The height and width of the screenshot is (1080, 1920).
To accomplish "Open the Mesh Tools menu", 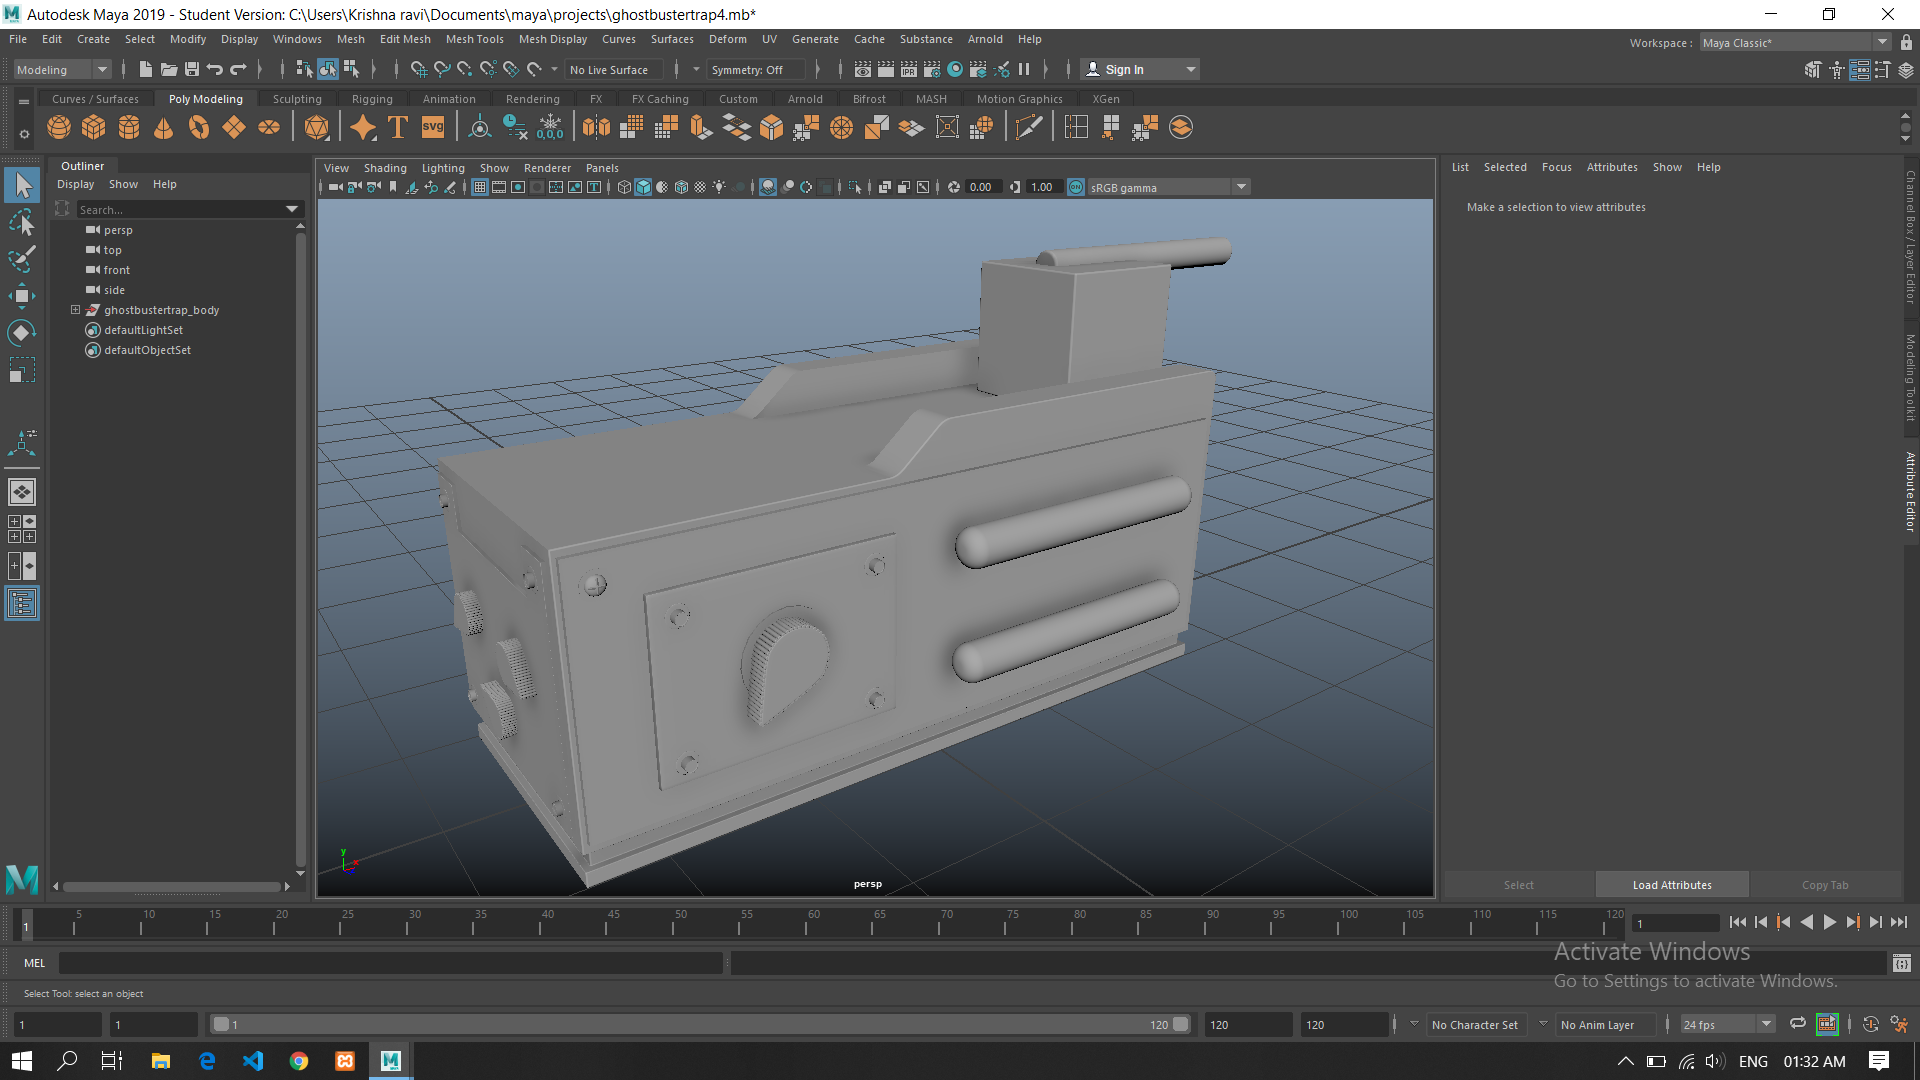I will tap(474, 39).
